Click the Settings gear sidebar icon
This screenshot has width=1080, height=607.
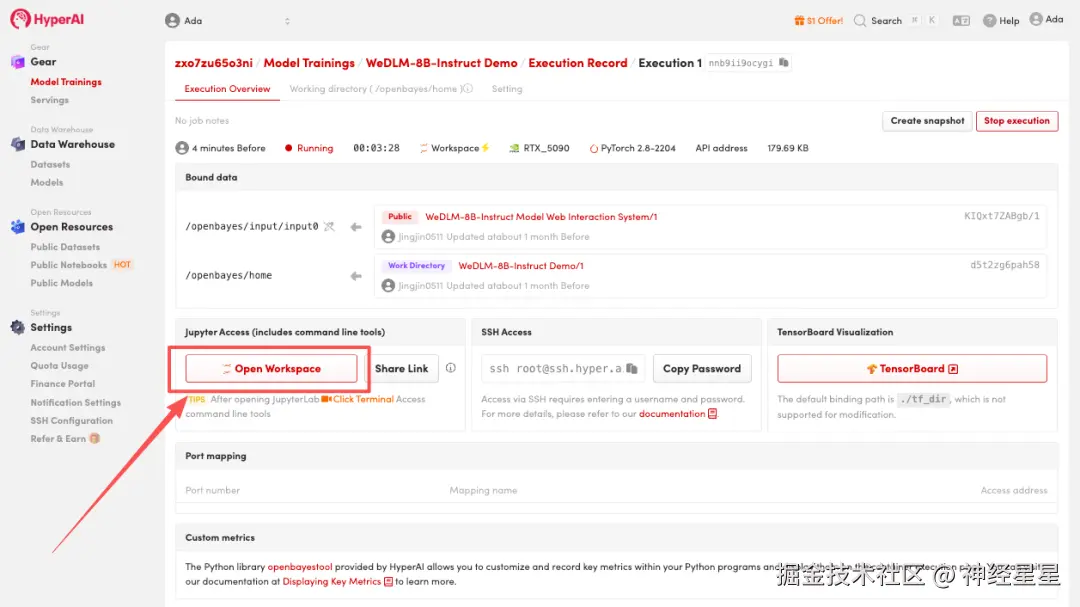pyautogui.click(x=18, y=327)
